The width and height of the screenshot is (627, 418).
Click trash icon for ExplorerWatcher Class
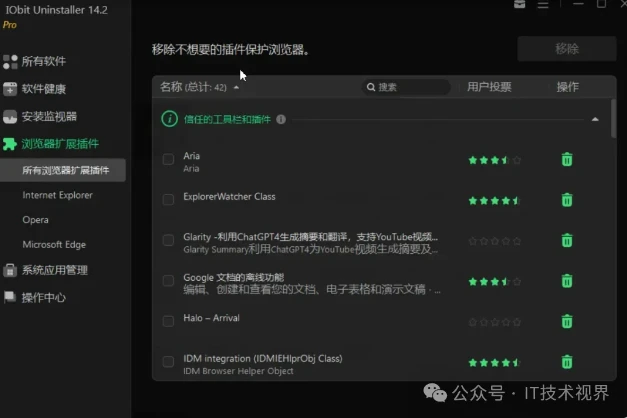click(567, 200)
